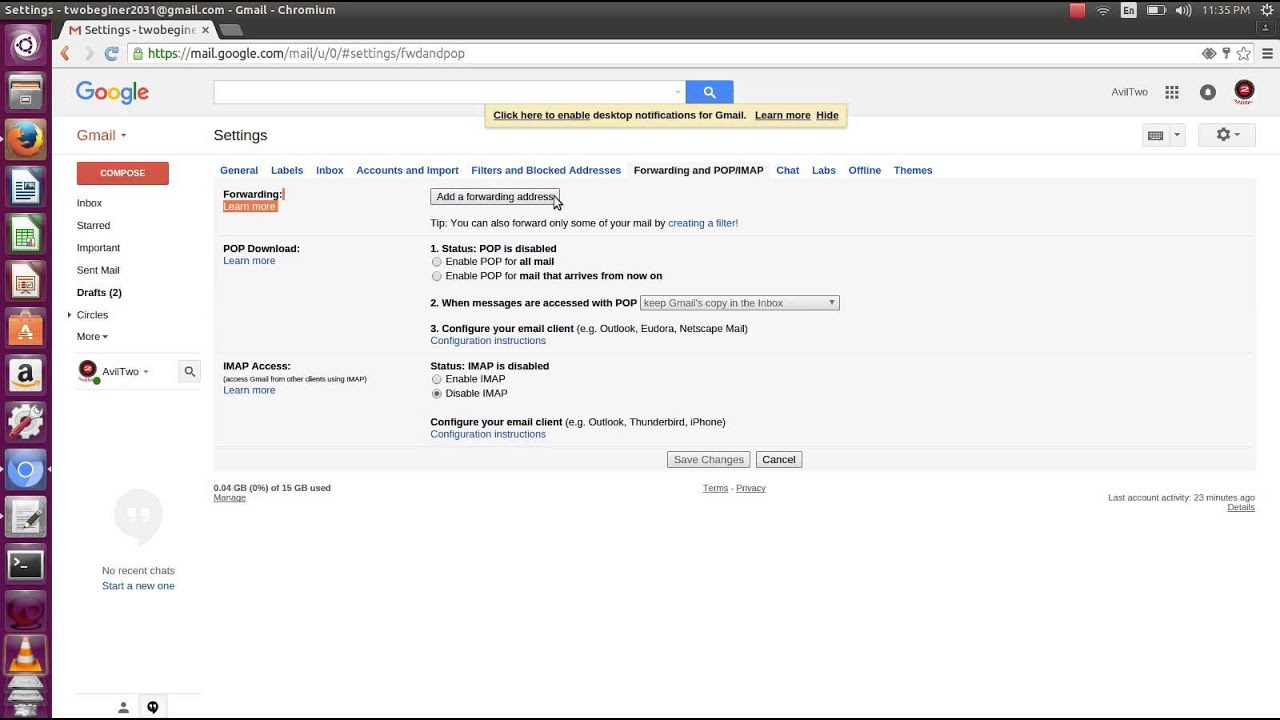
Task: Open the General settings tab
Action: (239, 170)
